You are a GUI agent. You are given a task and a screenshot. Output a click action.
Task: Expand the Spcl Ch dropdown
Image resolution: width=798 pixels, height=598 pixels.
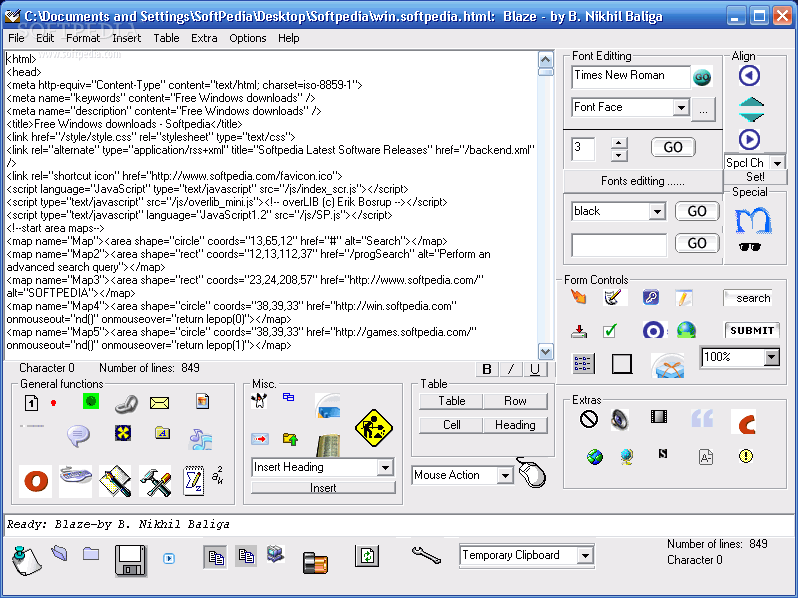[777, 163]
